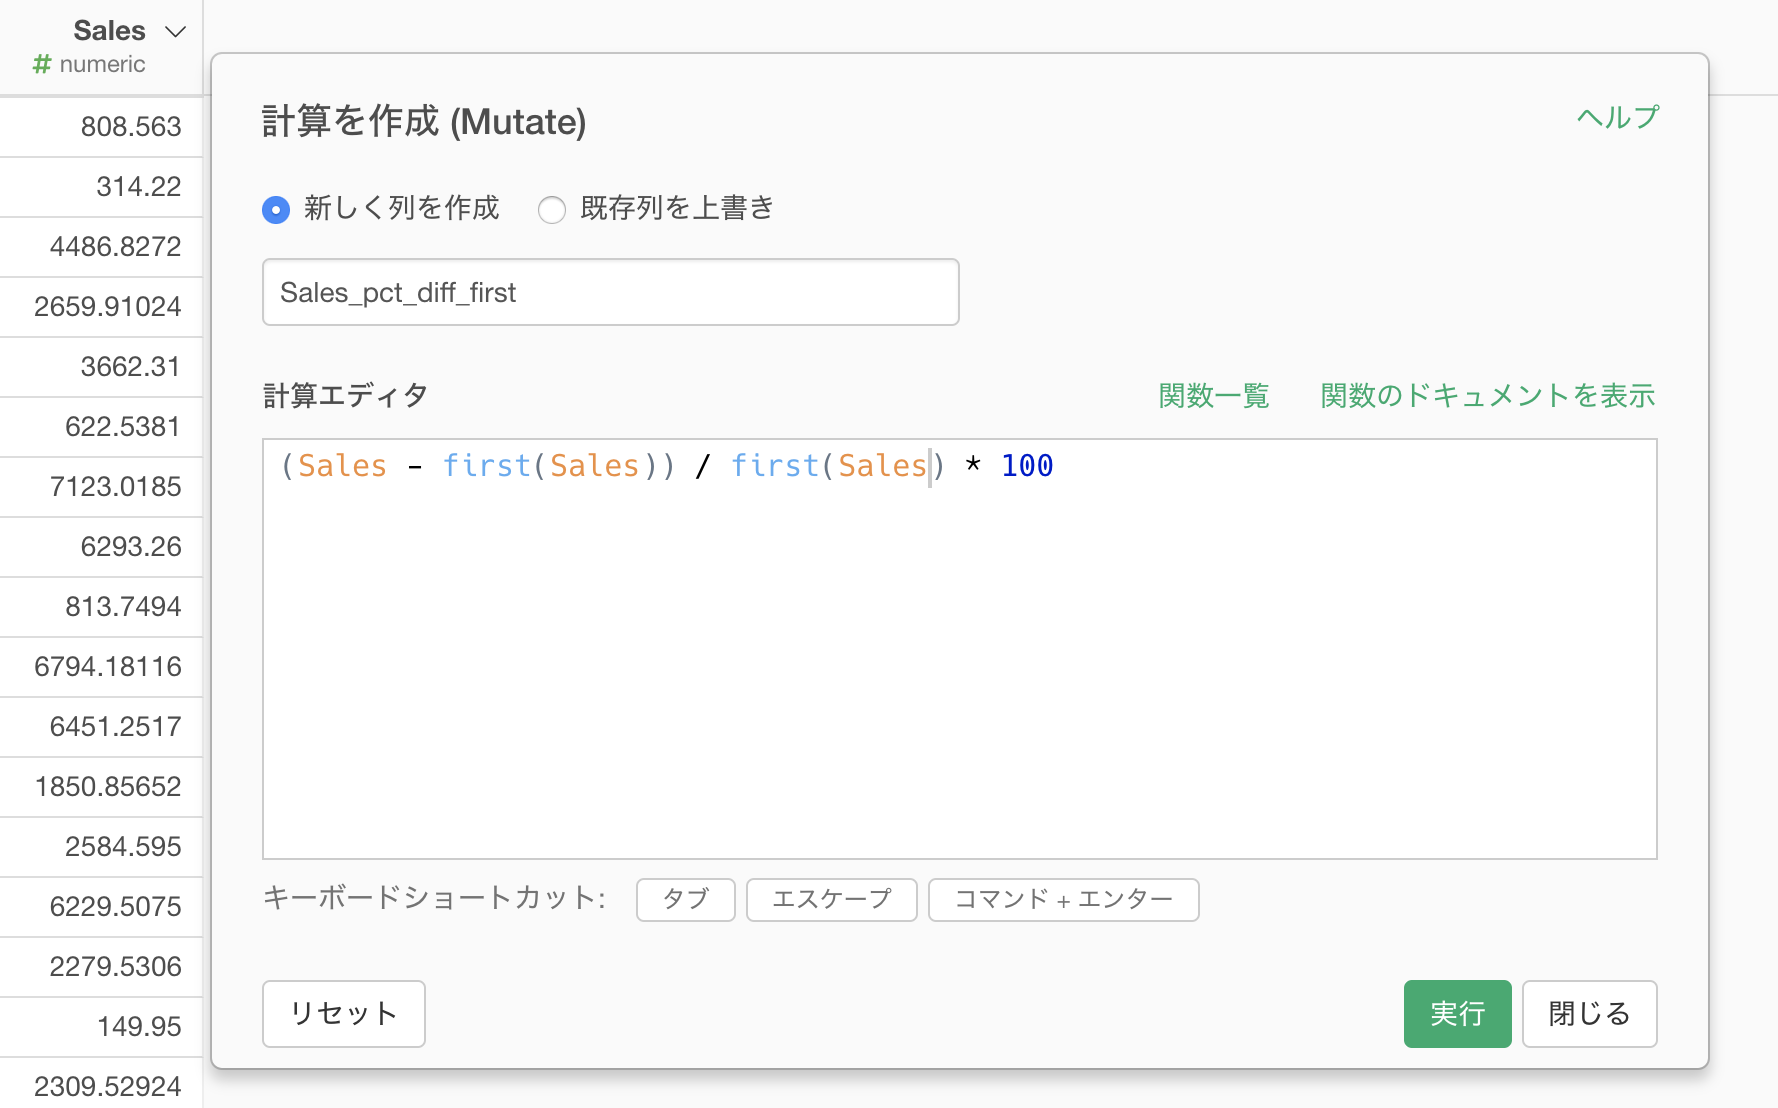Click the コマンド + エンター shortcut button
1778x1108 pixels.
coord(1064,899)
